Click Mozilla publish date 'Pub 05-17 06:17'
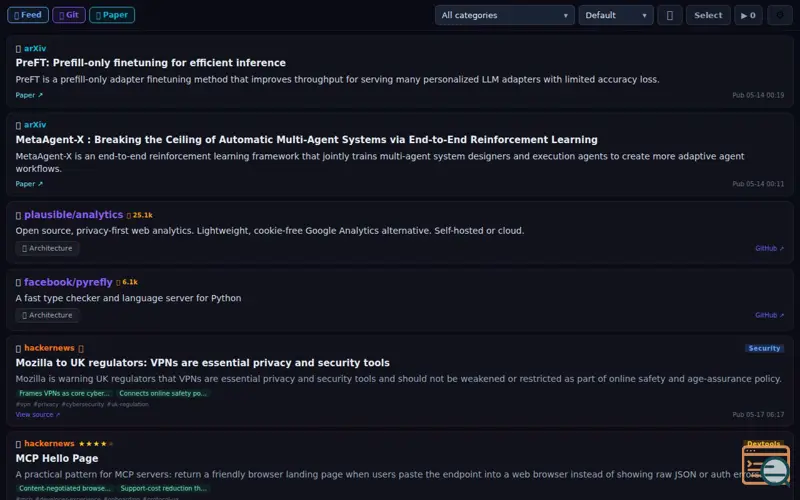Screen dimensions: 800x500 [x=758, y=415]
